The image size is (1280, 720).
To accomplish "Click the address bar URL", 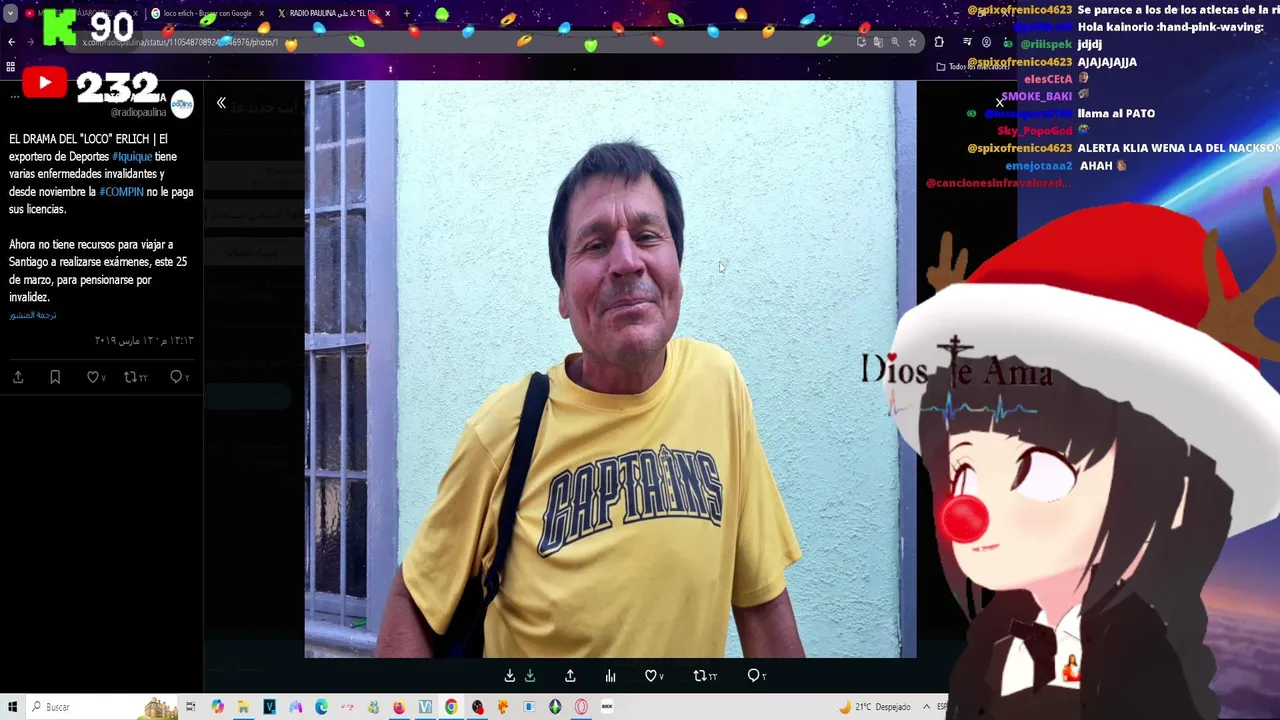I will click(180, 42).
